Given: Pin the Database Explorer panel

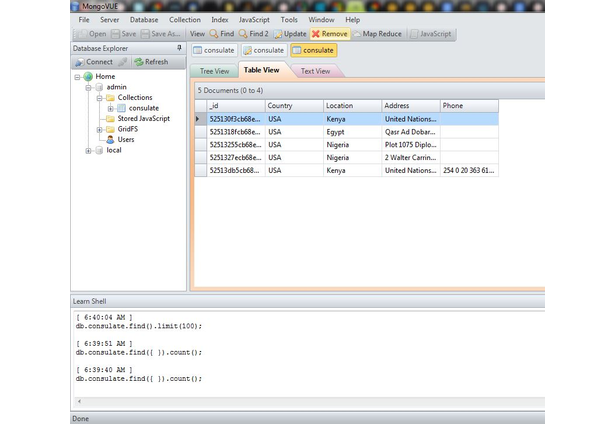Looking at the screenshot, I should click(x=179, y=48).
